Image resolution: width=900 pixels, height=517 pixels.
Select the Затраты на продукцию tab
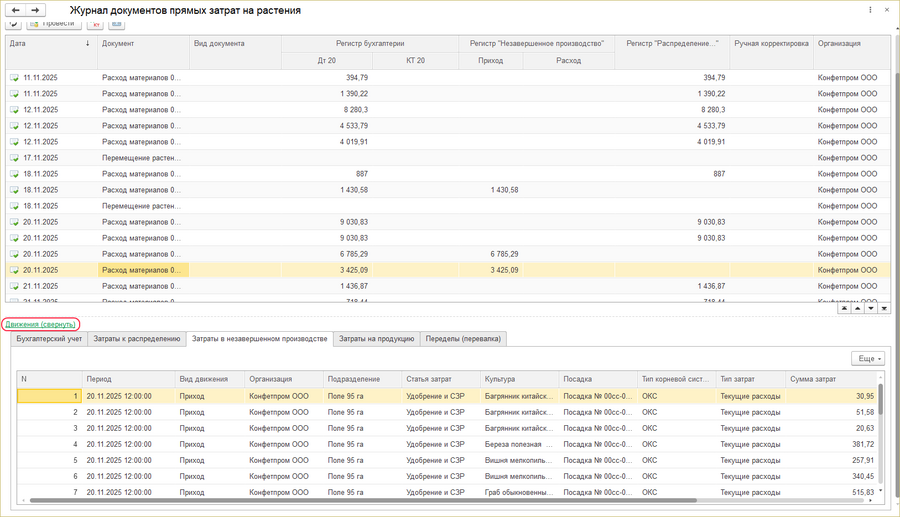click(376, 339)
